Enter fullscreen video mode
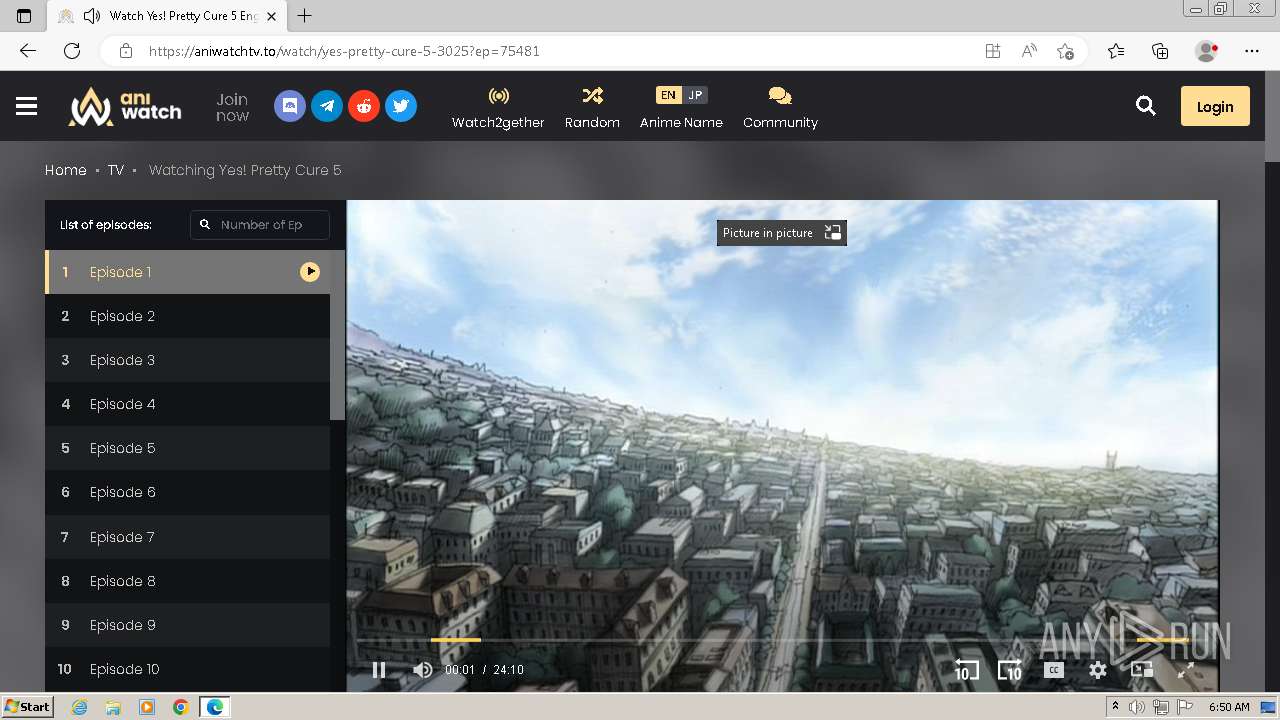The height and width of the screenshot is (720, 1280). pyautogui.click(x=1186, y=670)
